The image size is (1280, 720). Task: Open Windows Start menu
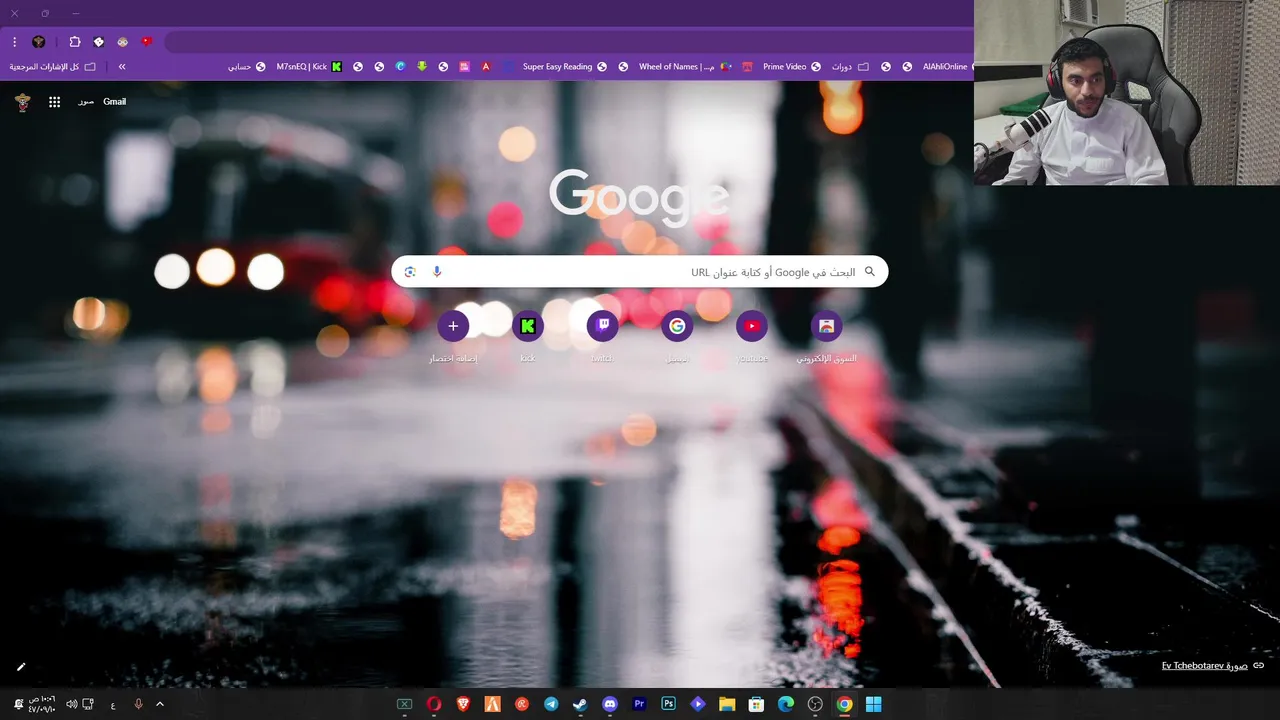873,704
